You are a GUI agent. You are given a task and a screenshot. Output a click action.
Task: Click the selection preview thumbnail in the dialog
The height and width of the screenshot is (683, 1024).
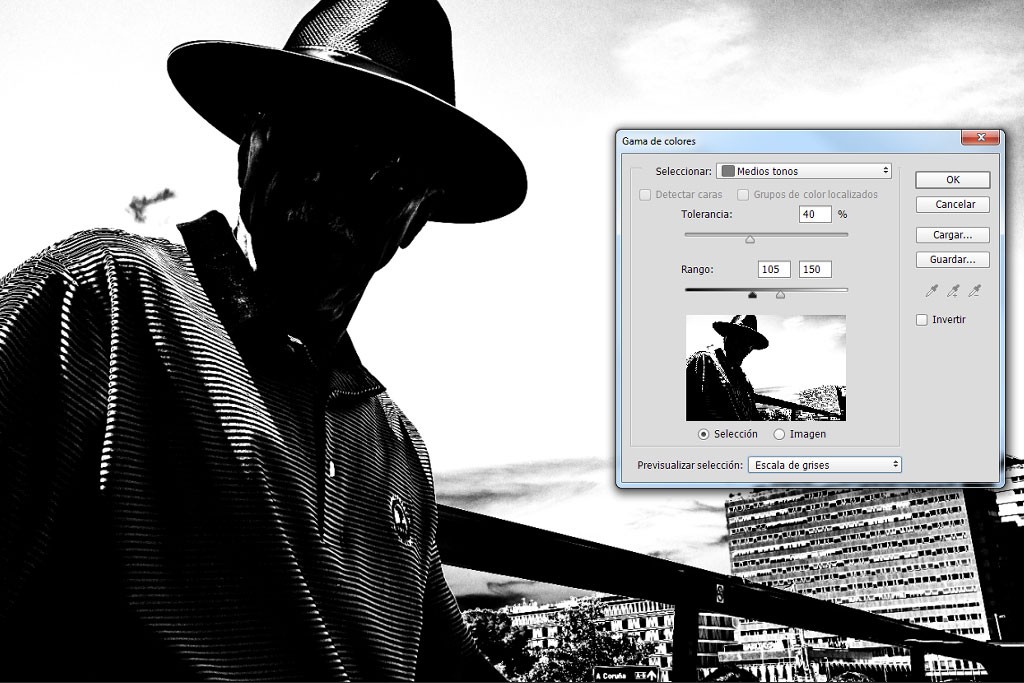(766, 368)
